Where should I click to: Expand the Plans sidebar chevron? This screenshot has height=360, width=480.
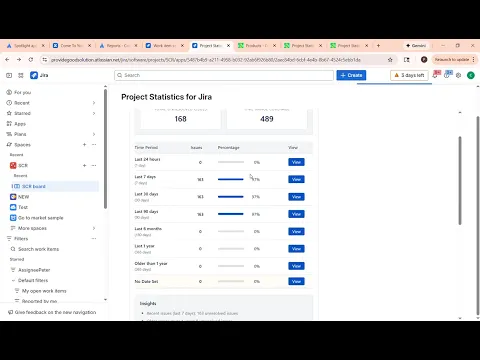pyautogui.click(x=94, y=134)
